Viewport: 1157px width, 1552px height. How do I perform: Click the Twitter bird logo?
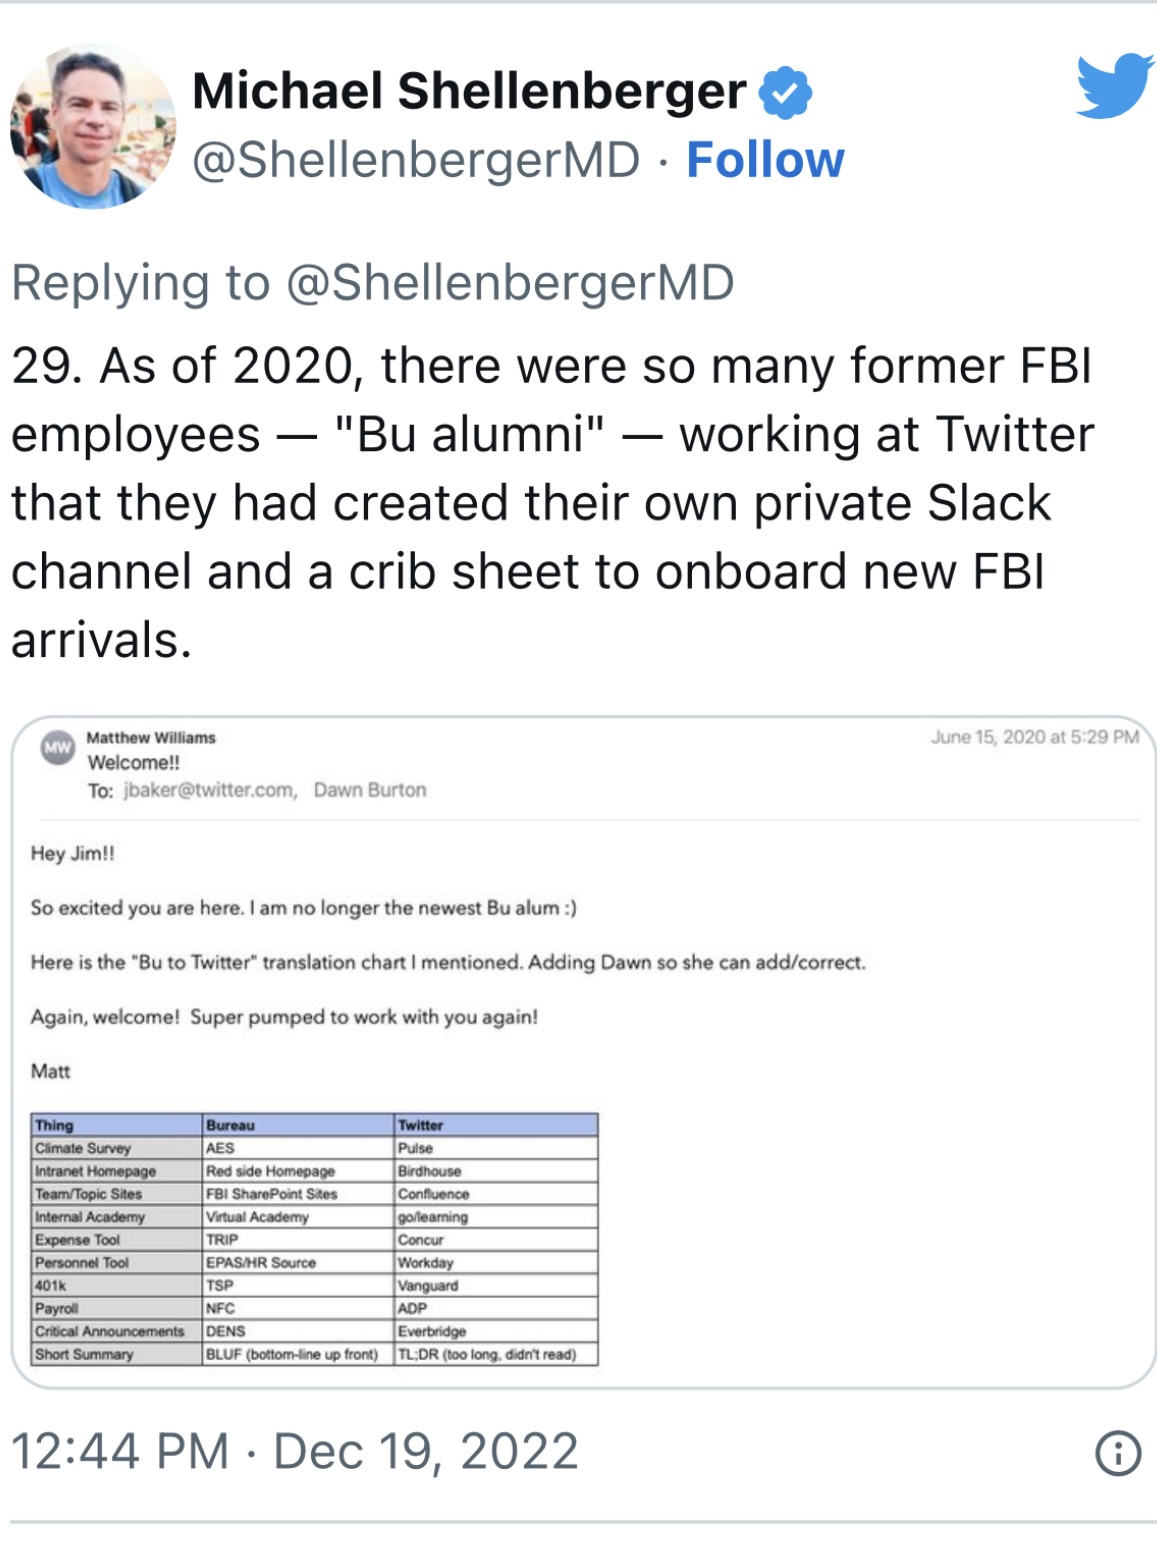(1113, 87)
